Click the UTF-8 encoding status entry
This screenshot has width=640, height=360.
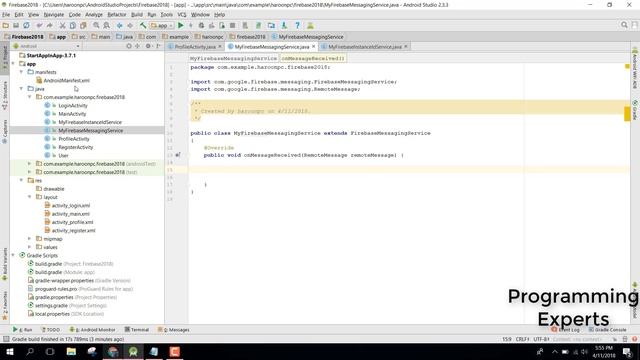tap(541, 339)
